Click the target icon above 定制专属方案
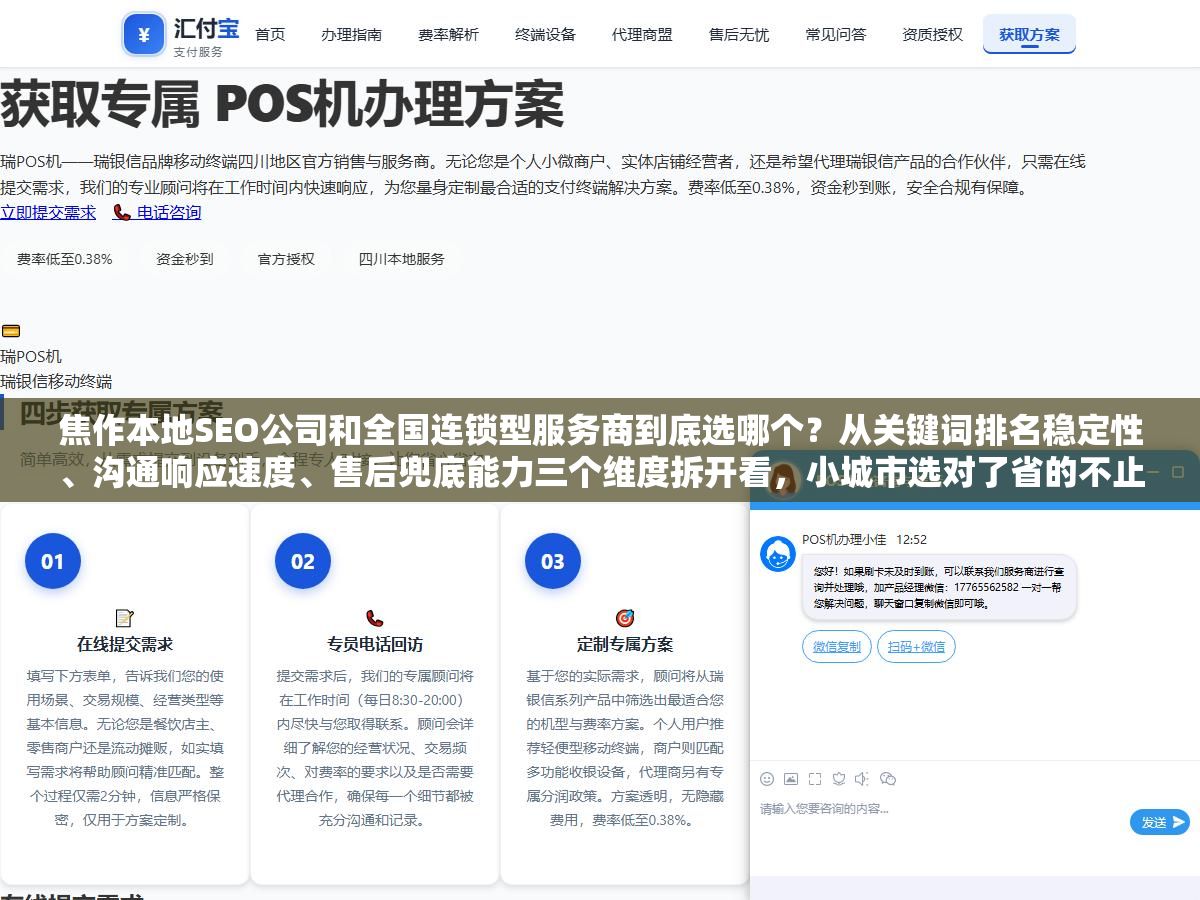The height and width of the screenshot is (900, 1200). [x=625, y=618]
